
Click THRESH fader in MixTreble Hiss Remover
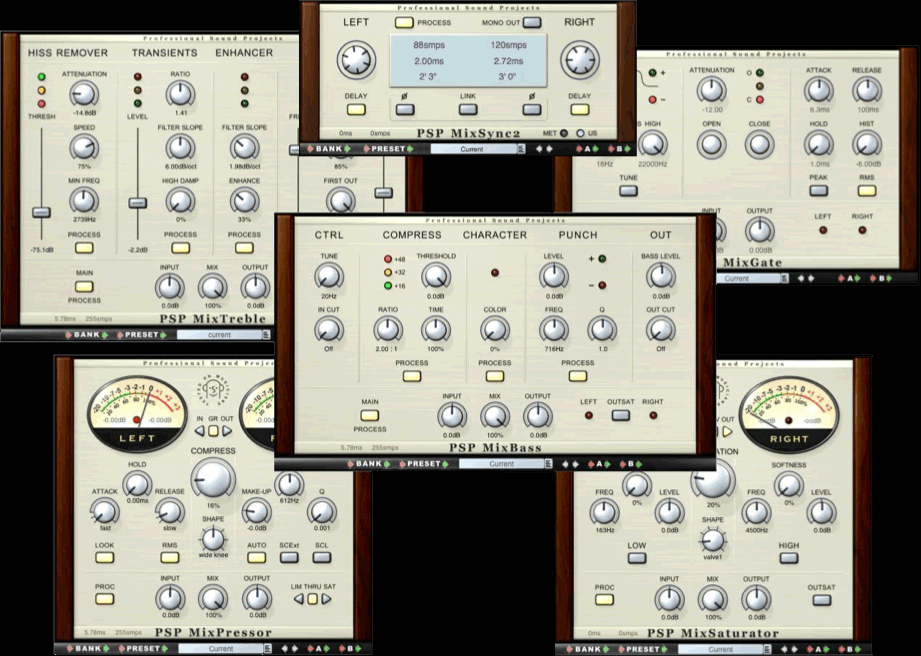[x=41, y=212]
